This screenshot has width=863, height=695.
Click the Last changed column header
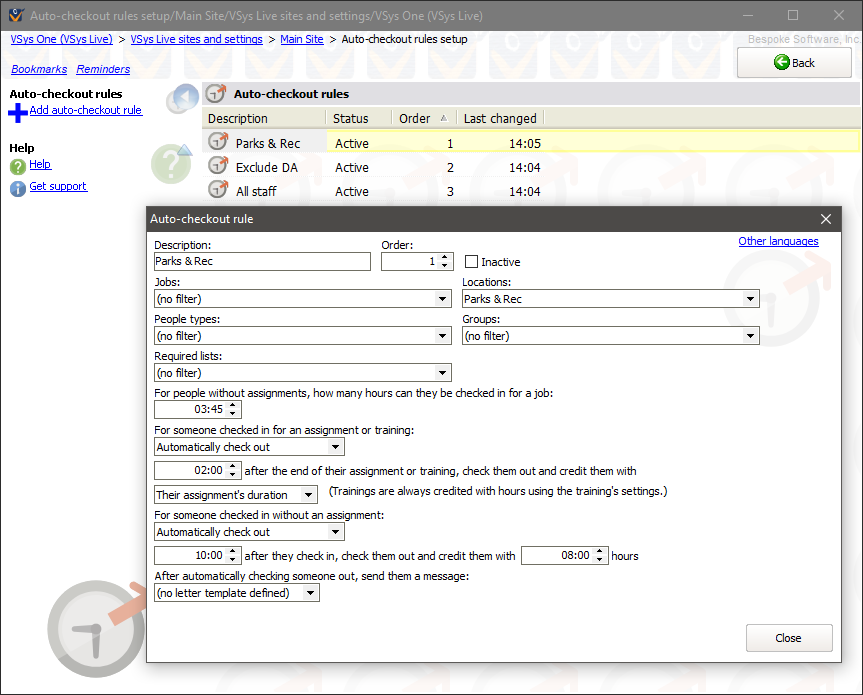[x=500, y=118]
